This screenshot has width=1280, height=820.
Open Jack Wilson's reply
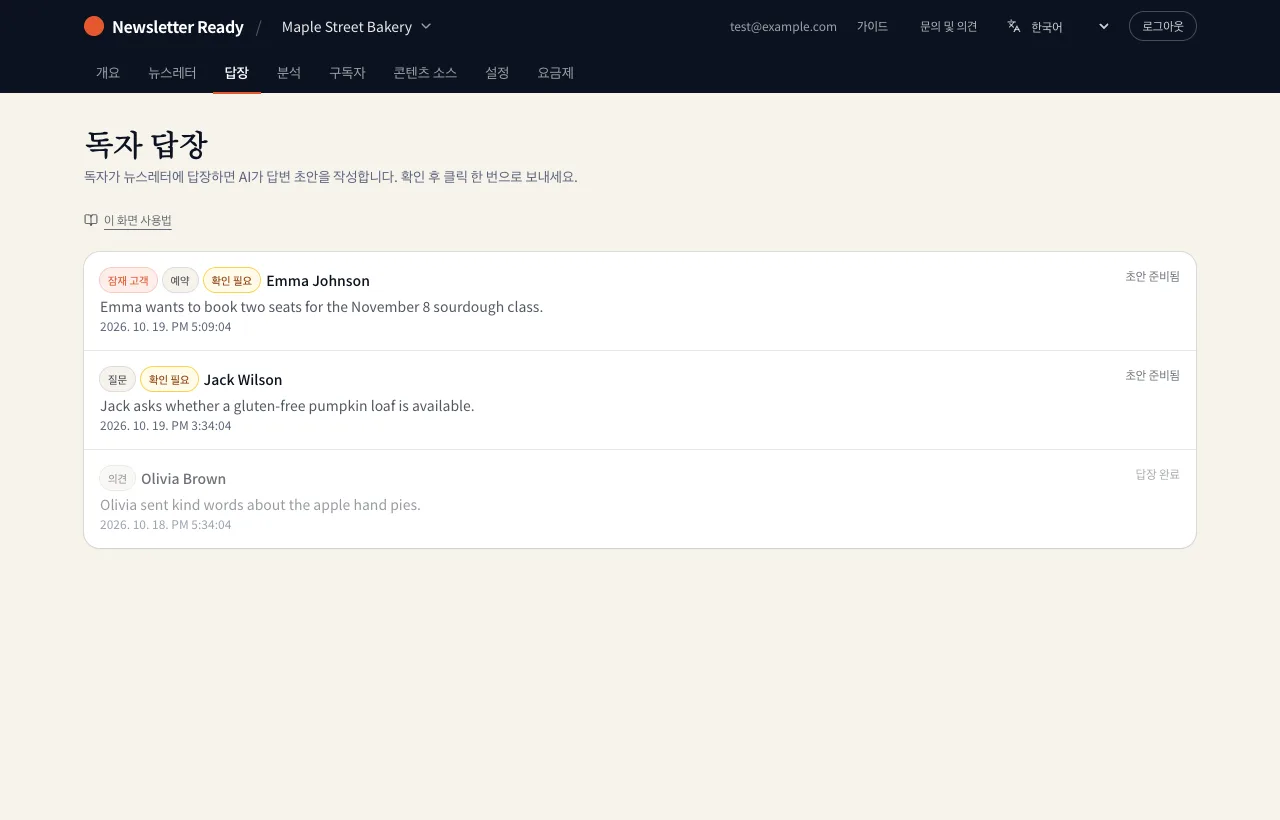coord(640,400)
